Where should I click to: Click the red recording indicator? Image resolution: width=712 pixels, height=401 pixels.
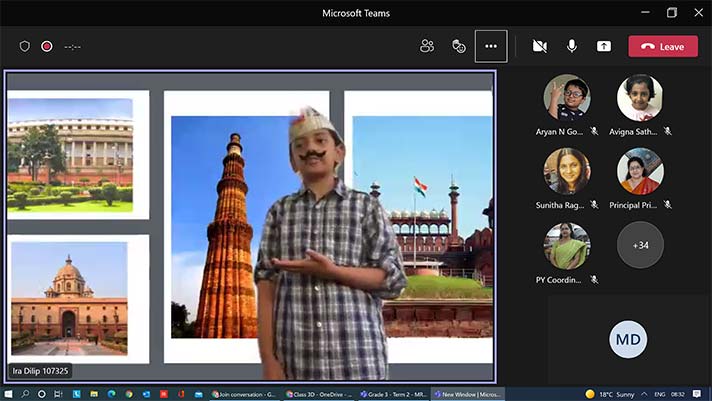(x=46, y=46)
